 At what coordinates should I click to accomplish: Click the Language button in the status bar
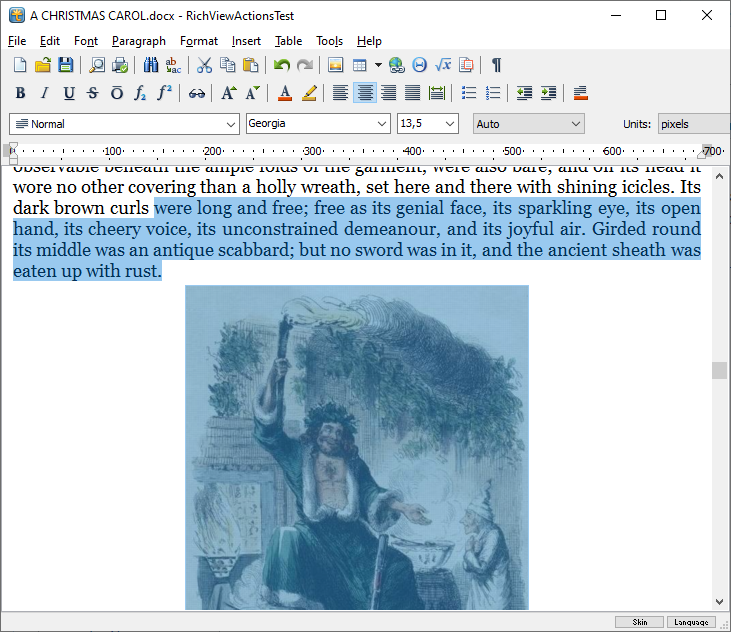pos(692,622)
